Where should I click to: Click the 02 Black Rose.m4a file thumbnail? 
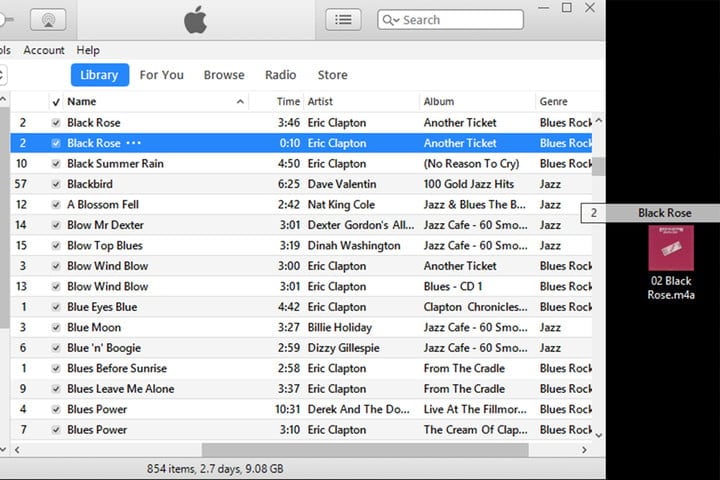[x=671, y=248]
